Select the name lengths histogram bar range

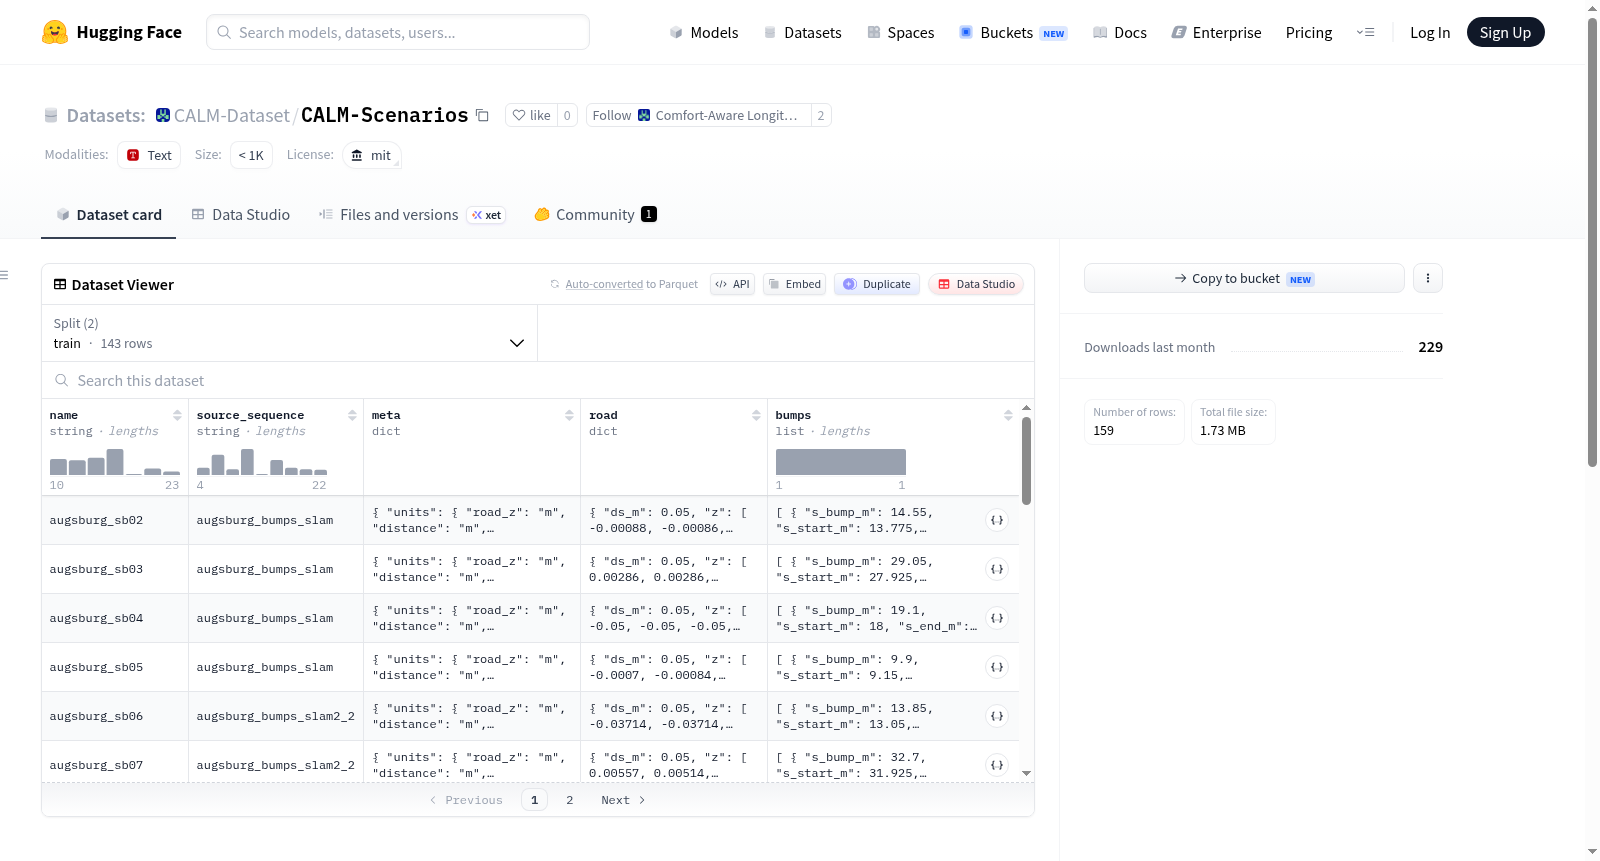pos(115,462)
